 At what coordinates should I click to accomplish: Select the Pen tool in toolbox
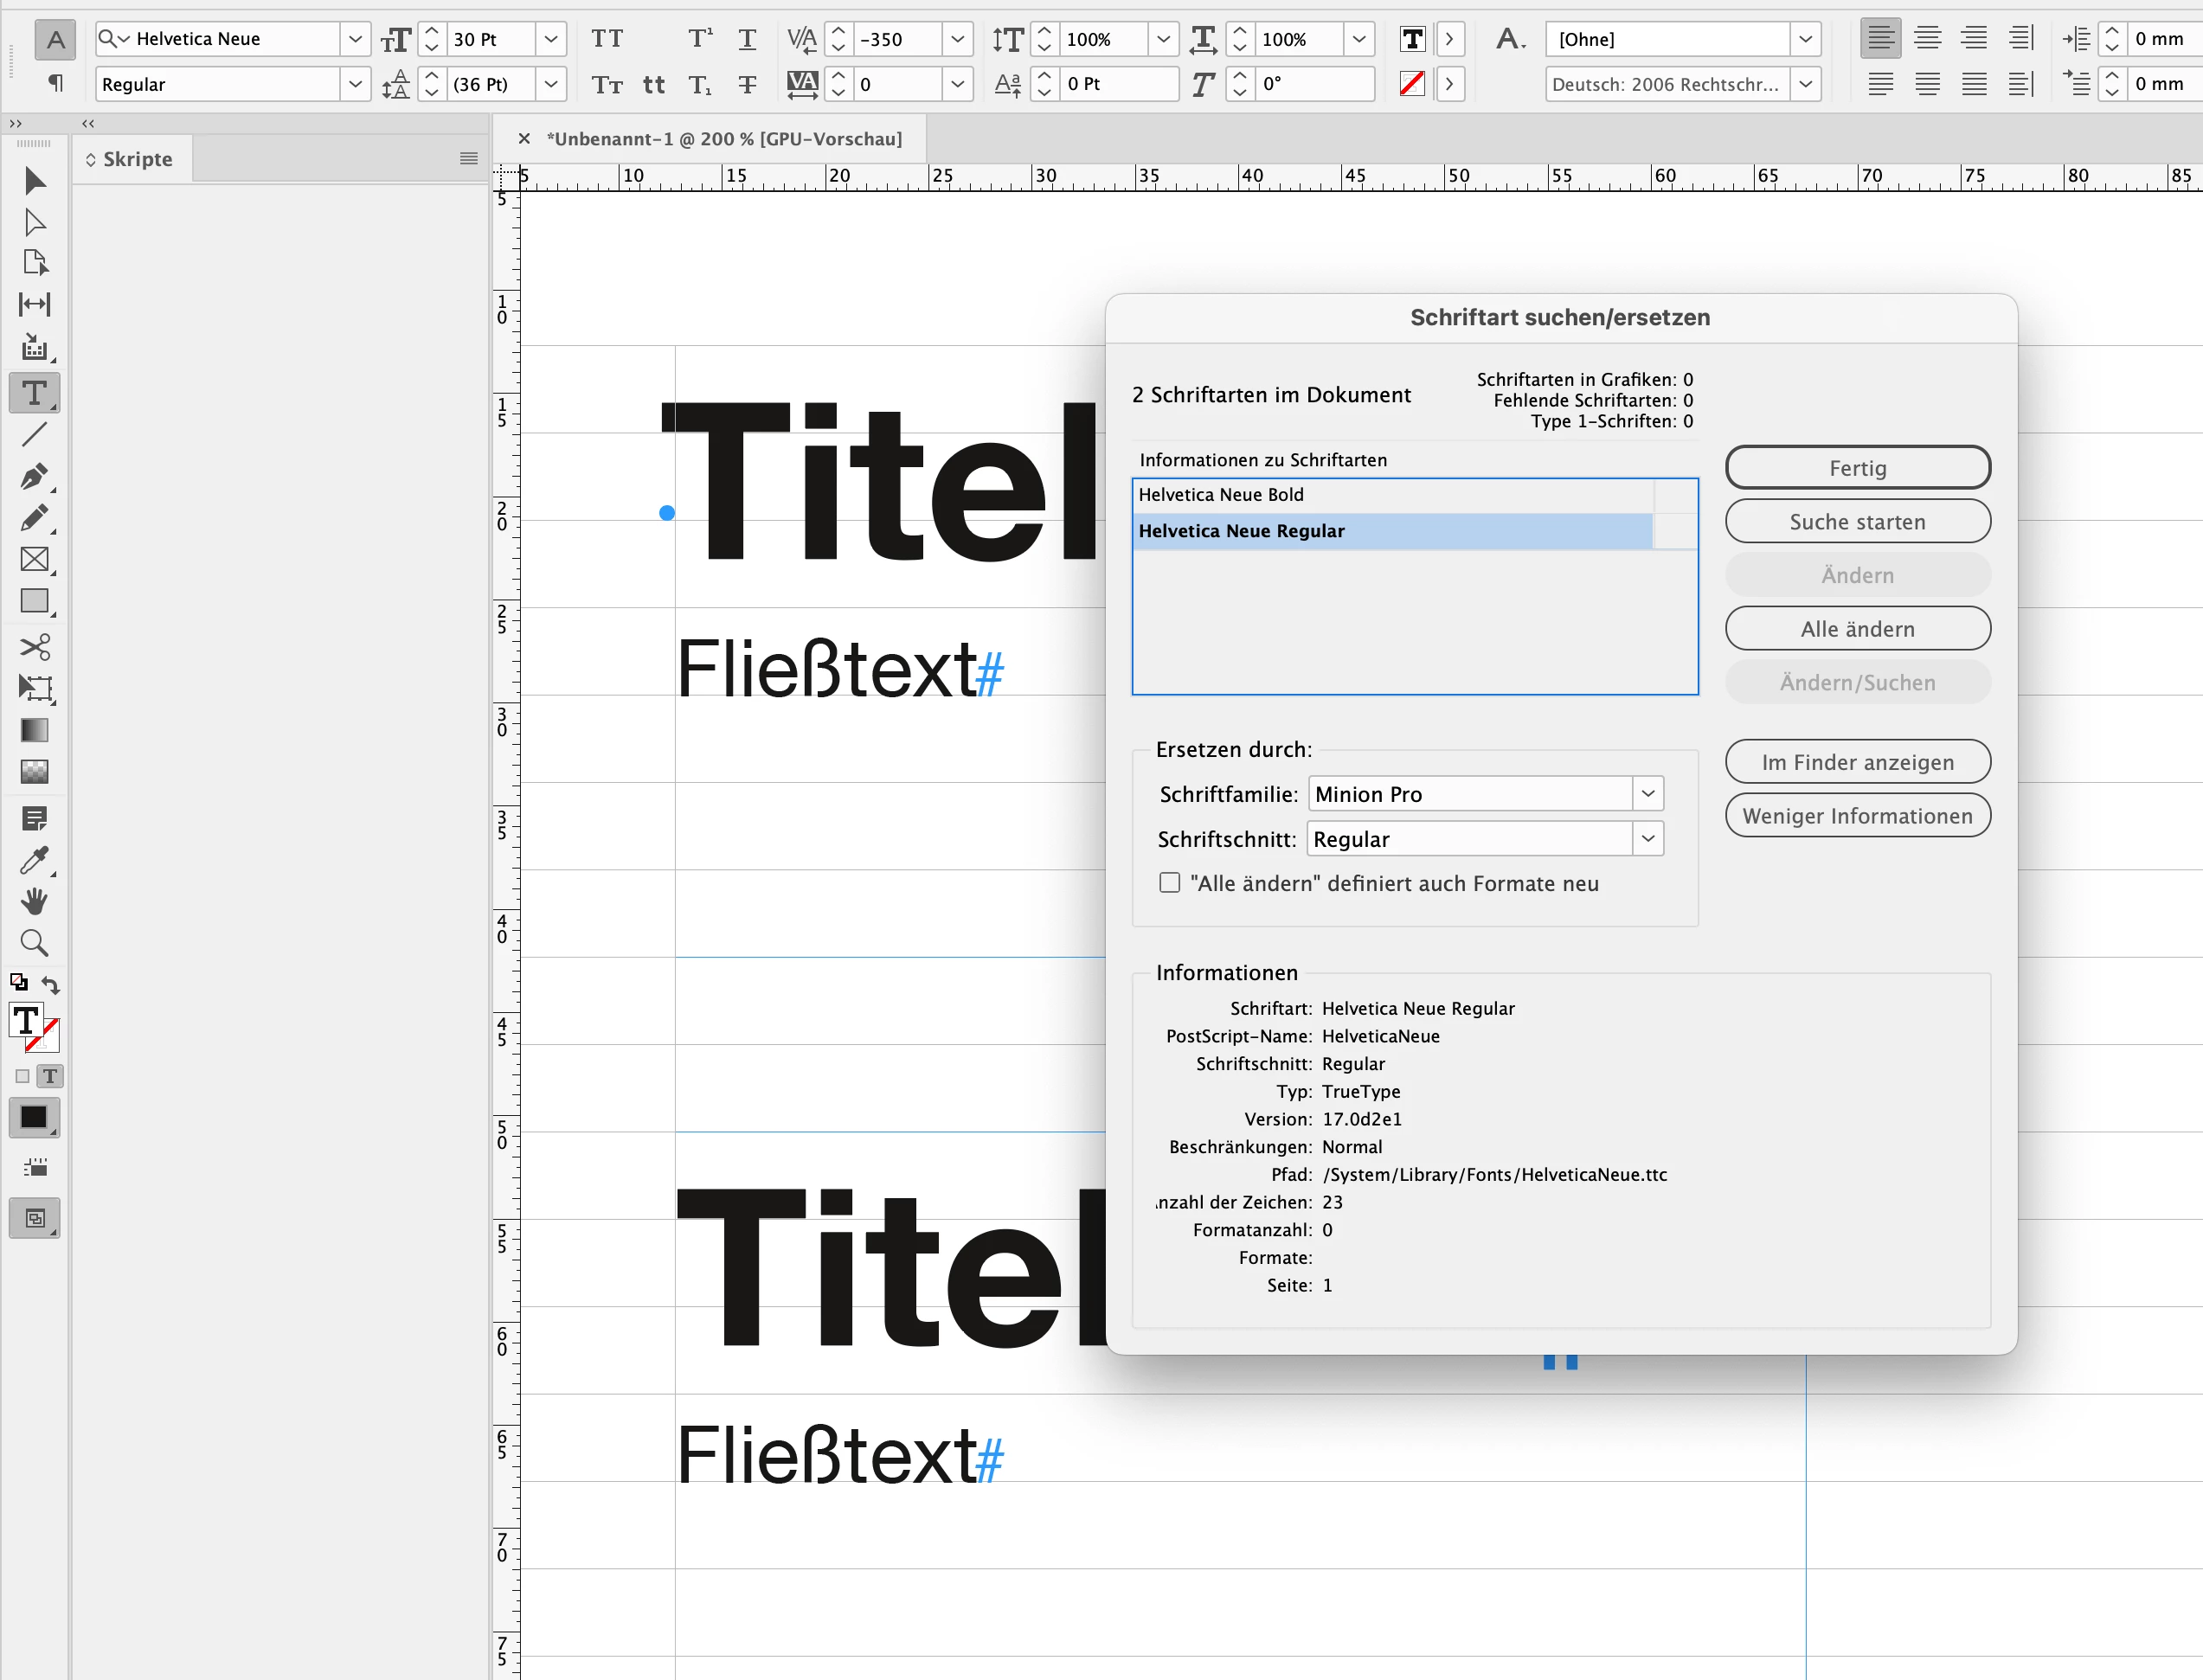34,476
